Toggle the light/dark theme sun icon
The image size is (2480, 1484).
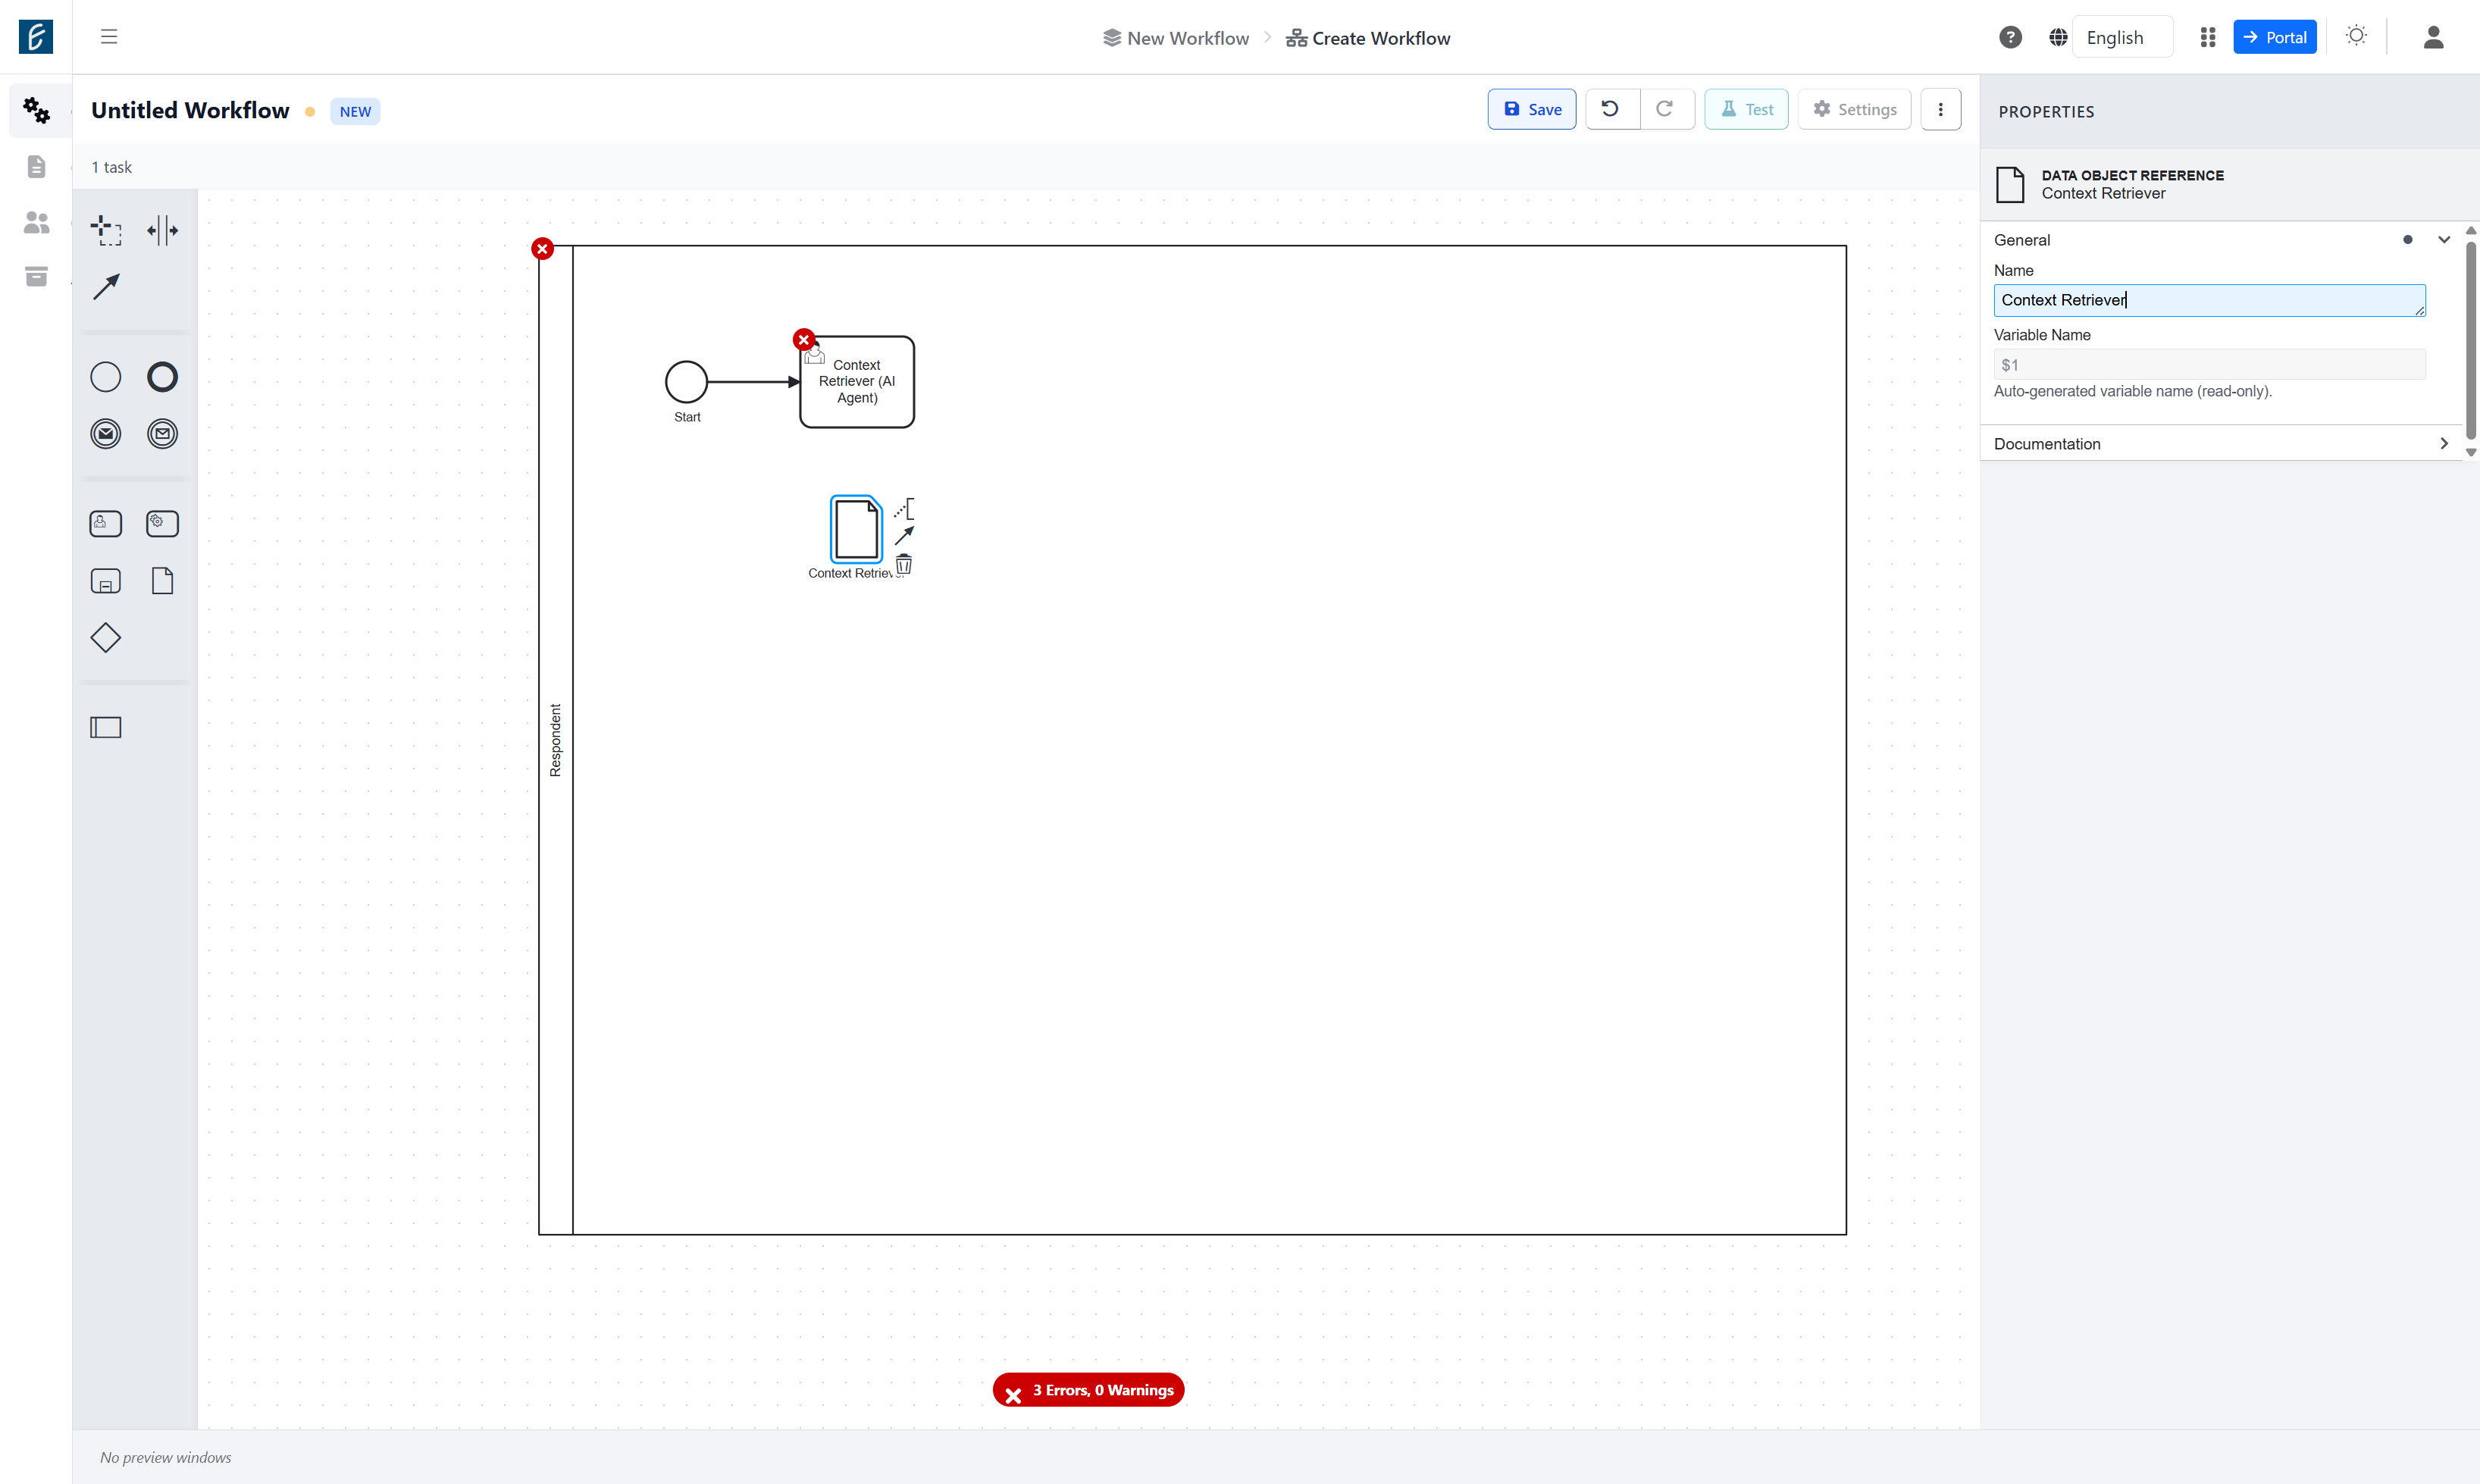tap(2356, 36)
